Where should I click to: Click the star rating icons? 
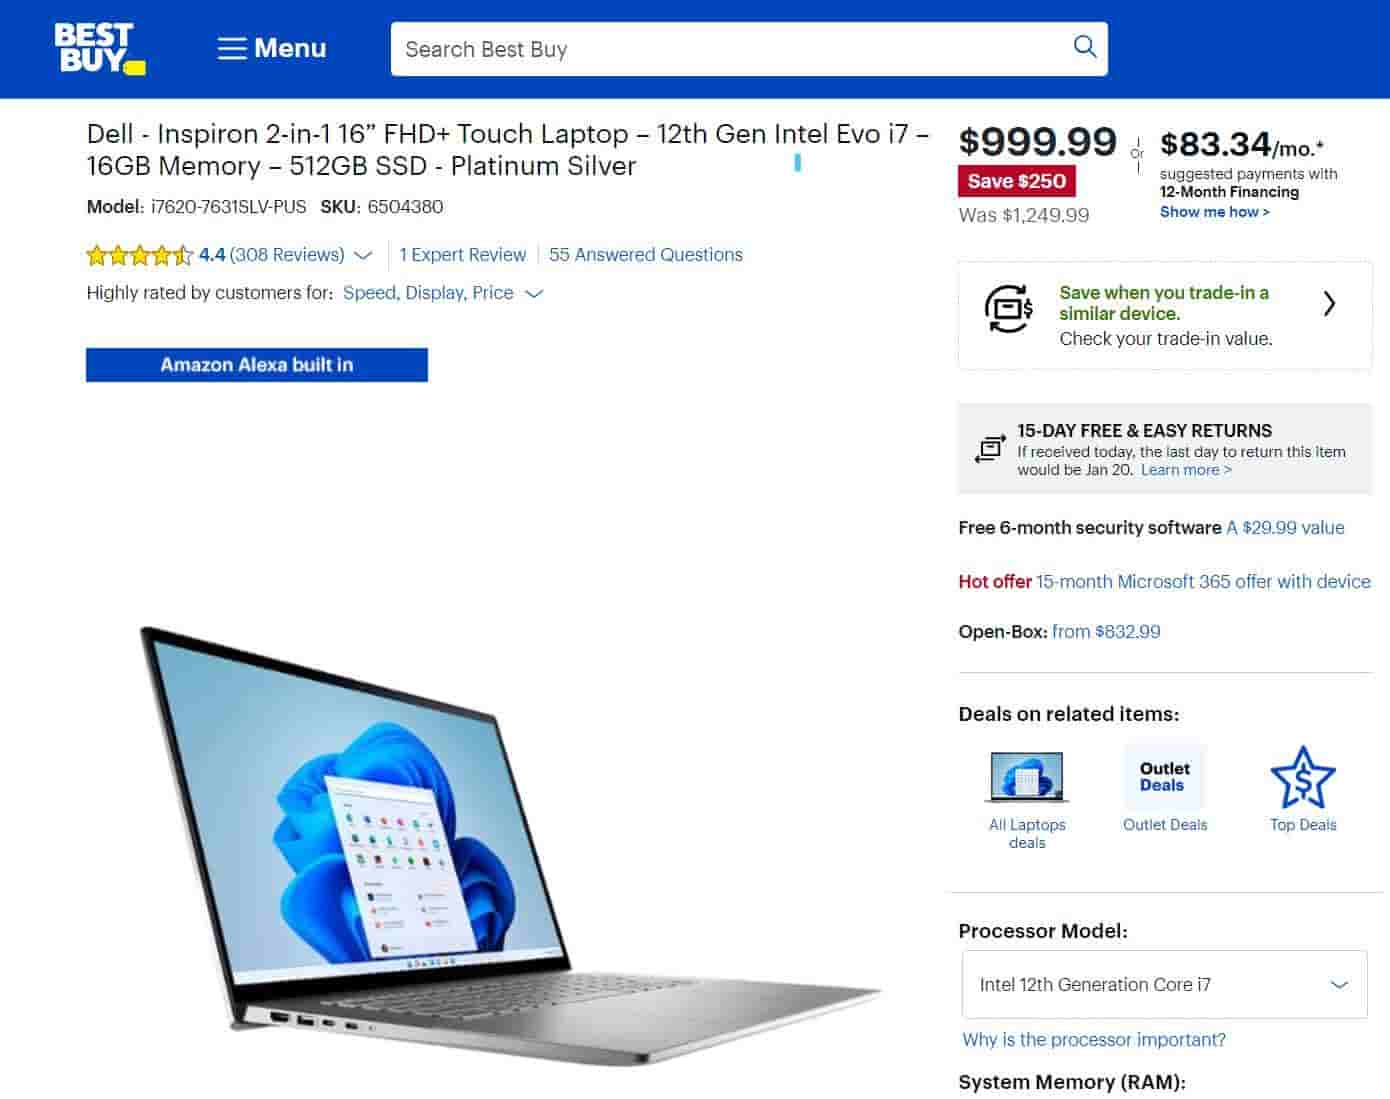139,255
